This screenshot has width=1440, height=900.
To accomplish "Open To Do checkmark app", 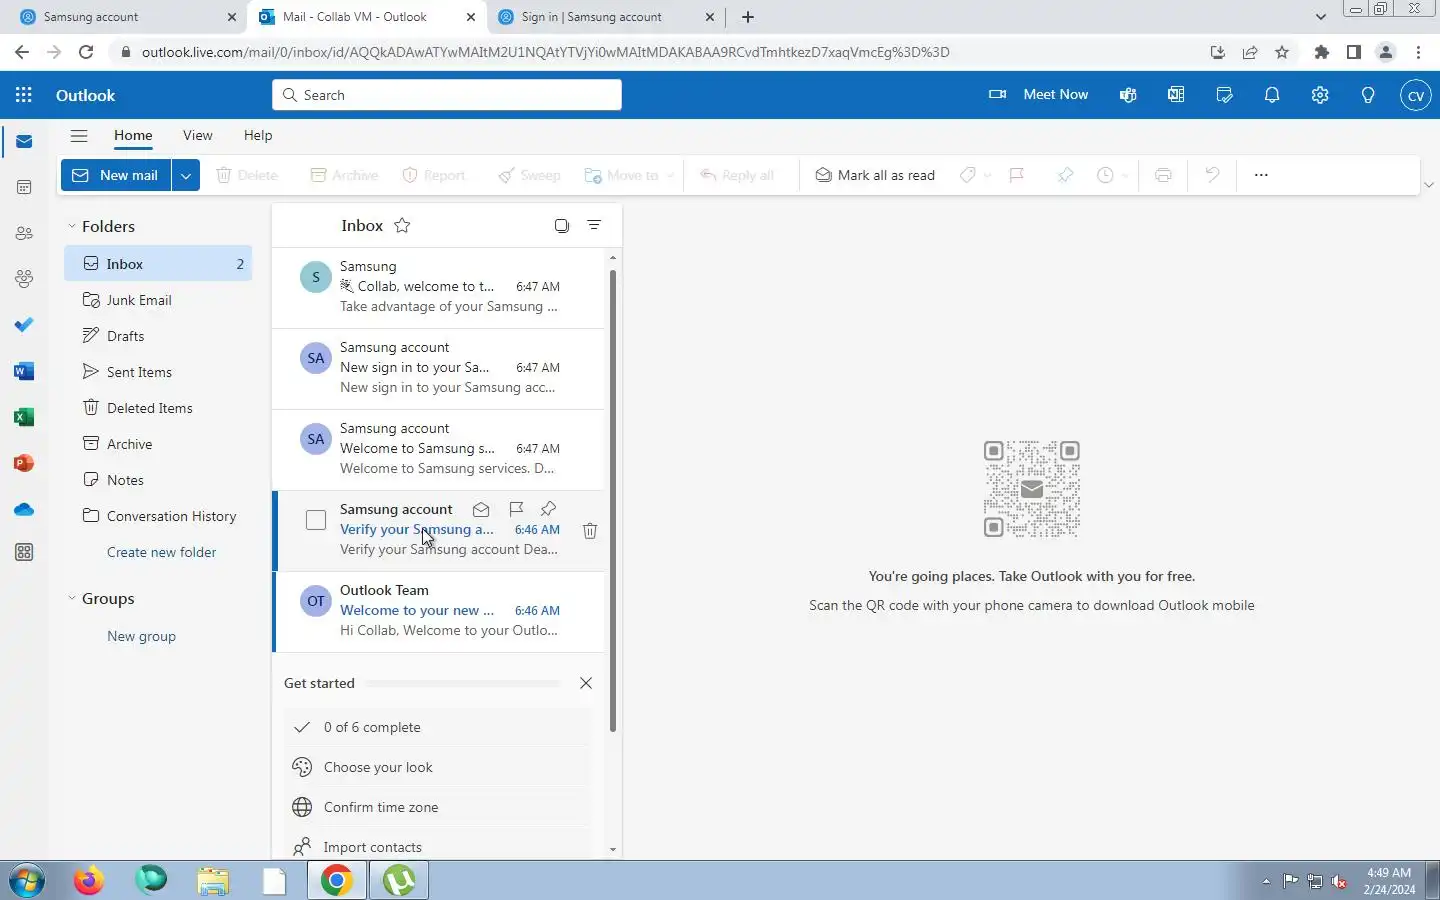I will coord(24,325).
